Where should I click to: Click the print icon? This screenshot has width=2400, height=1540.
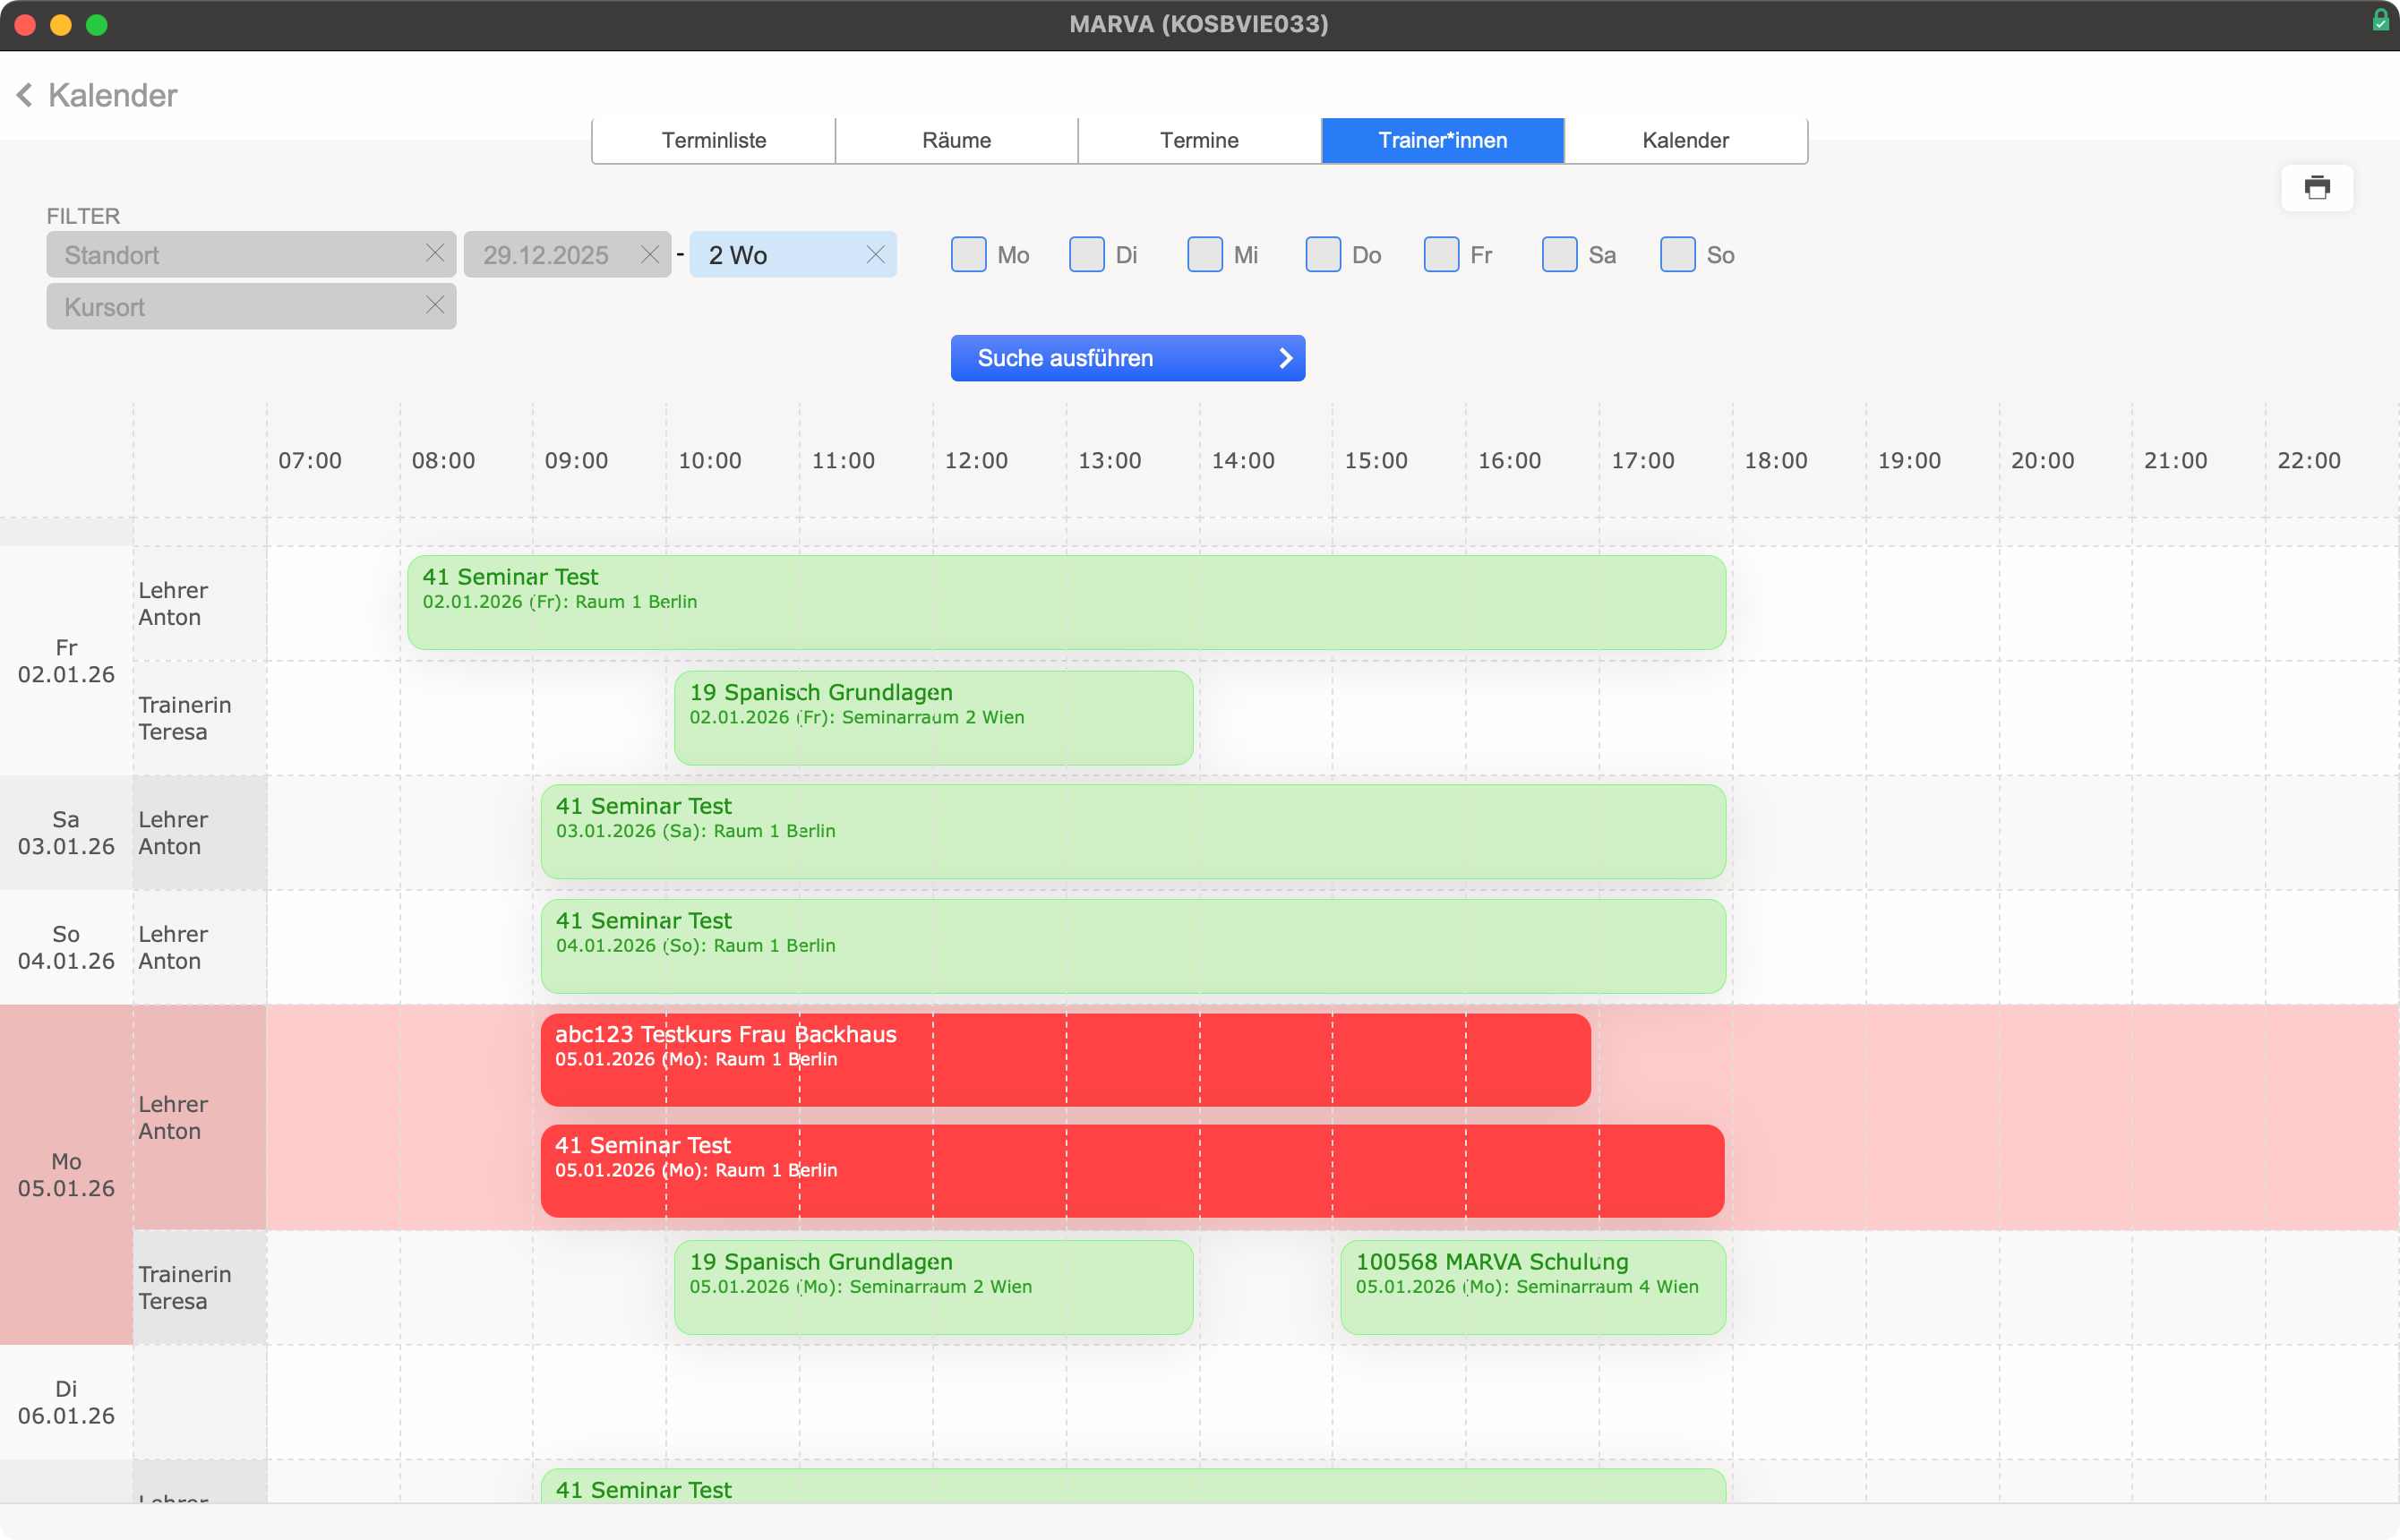pyautogui.click(x=2316, y=188)
